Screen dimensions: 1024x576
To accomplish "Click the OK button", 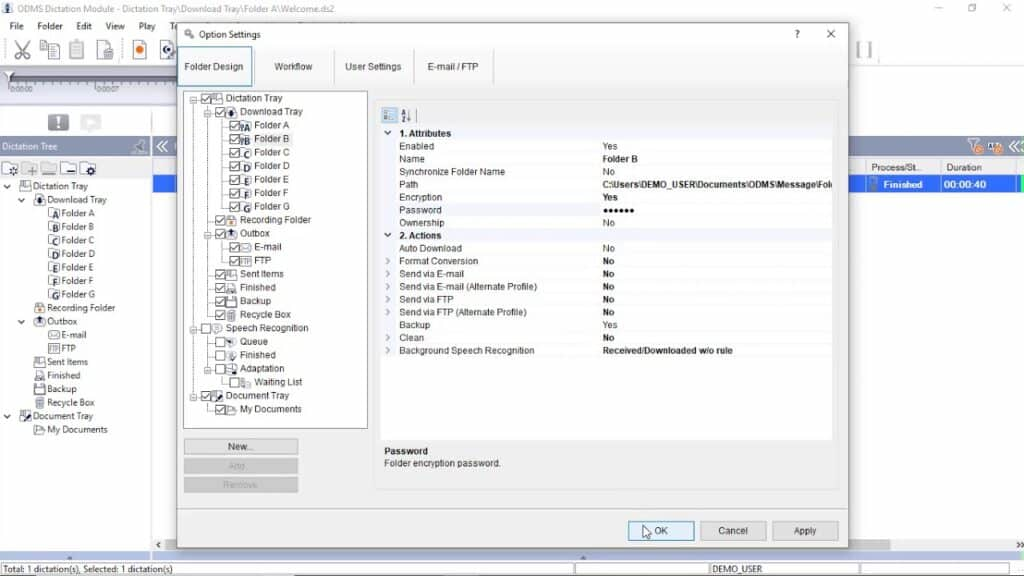I will (661, 531).
